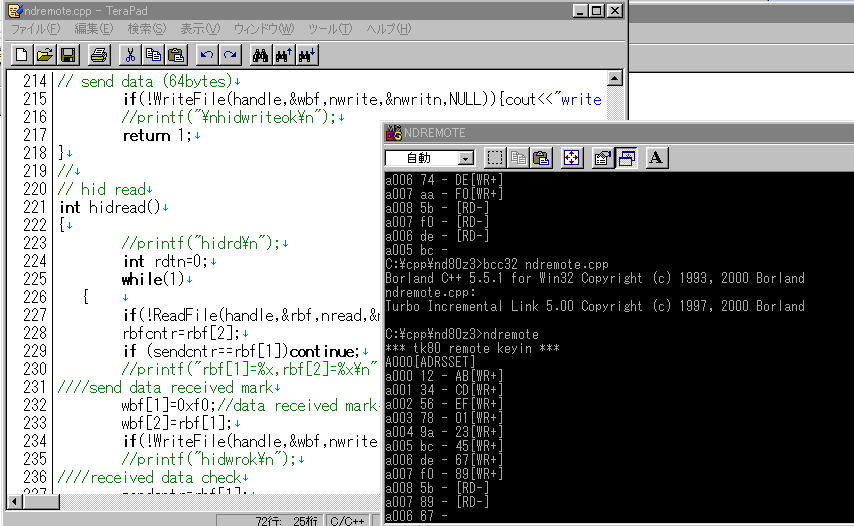Click the 'rbfcntr=rbf[2];' code line

(x=181, y=333)
